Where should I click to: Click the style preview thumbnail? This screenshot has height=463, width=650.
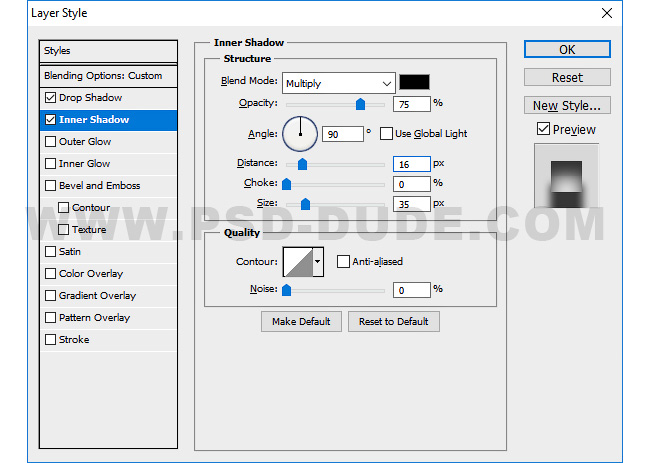point(566,176)
